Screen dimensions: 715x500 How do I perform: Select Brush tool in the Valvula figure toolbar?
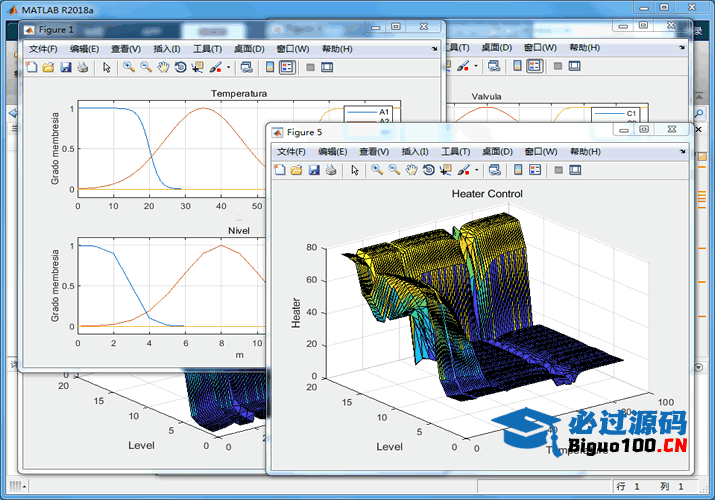(x=463, y=66)
